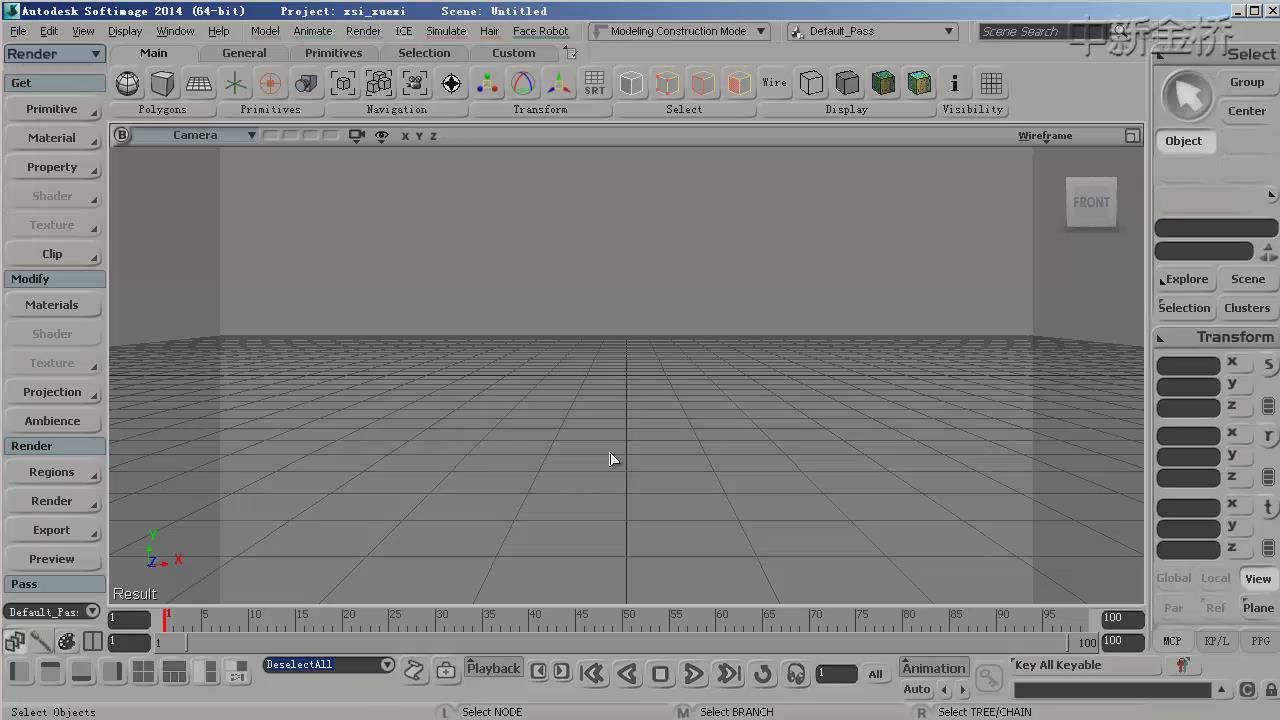
Task: Toggle the viewport eye display icon
Action: coord(381,135)
